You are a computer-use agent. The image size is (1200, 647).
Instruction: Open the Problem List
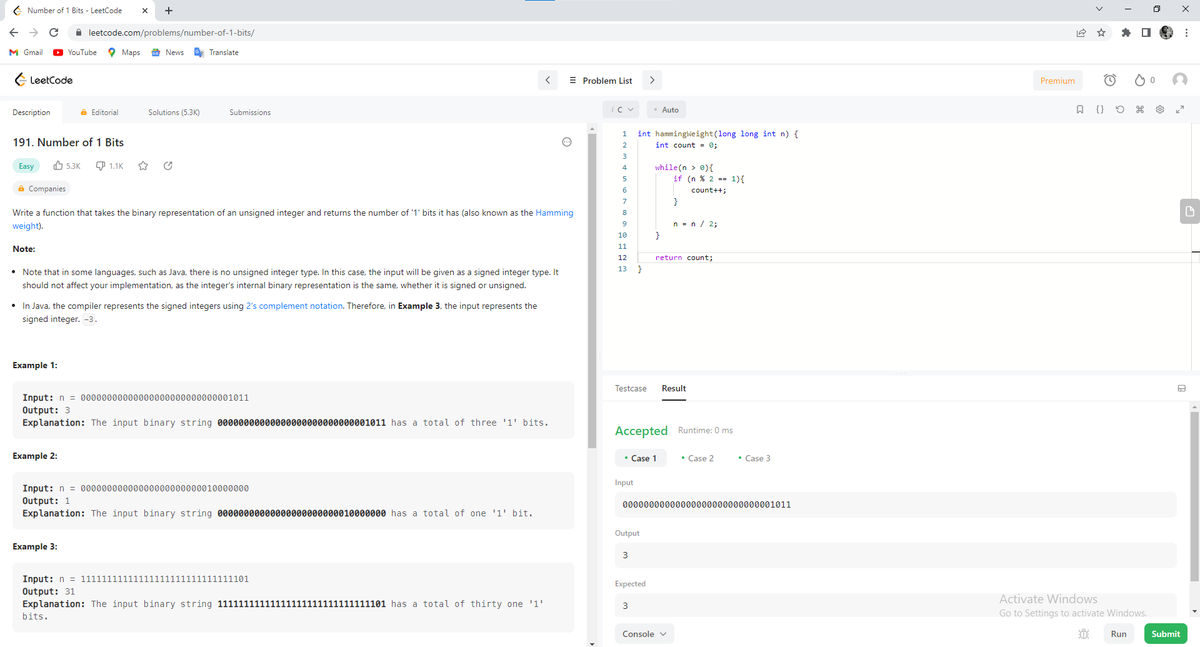[x=600, y=80]
